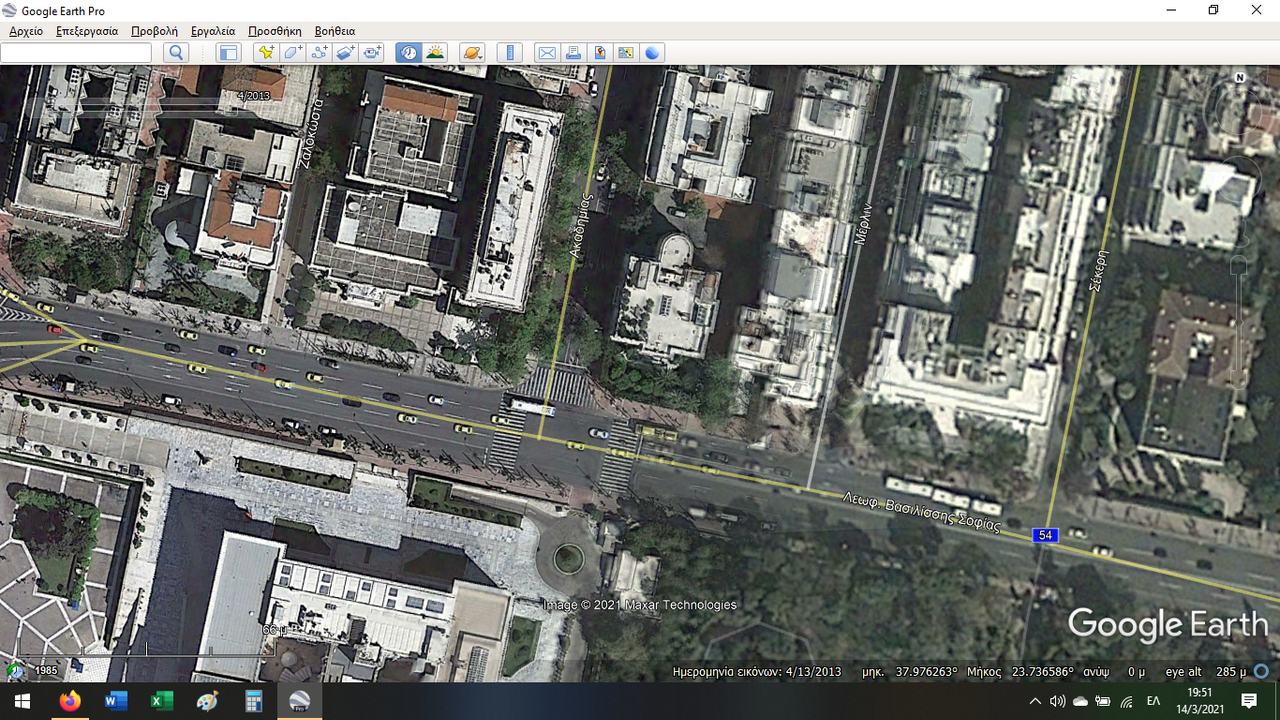The height and width of the screenshot is (720, 1280).
Task: Click the 4/2013 imagery date label
Action: pos(253,96)
